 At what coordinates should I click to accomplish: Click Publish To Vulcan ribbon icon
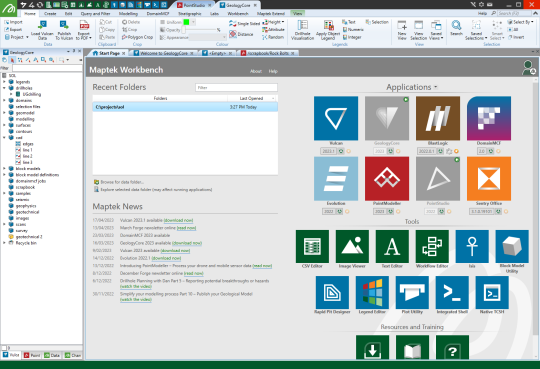click(64, 30)
